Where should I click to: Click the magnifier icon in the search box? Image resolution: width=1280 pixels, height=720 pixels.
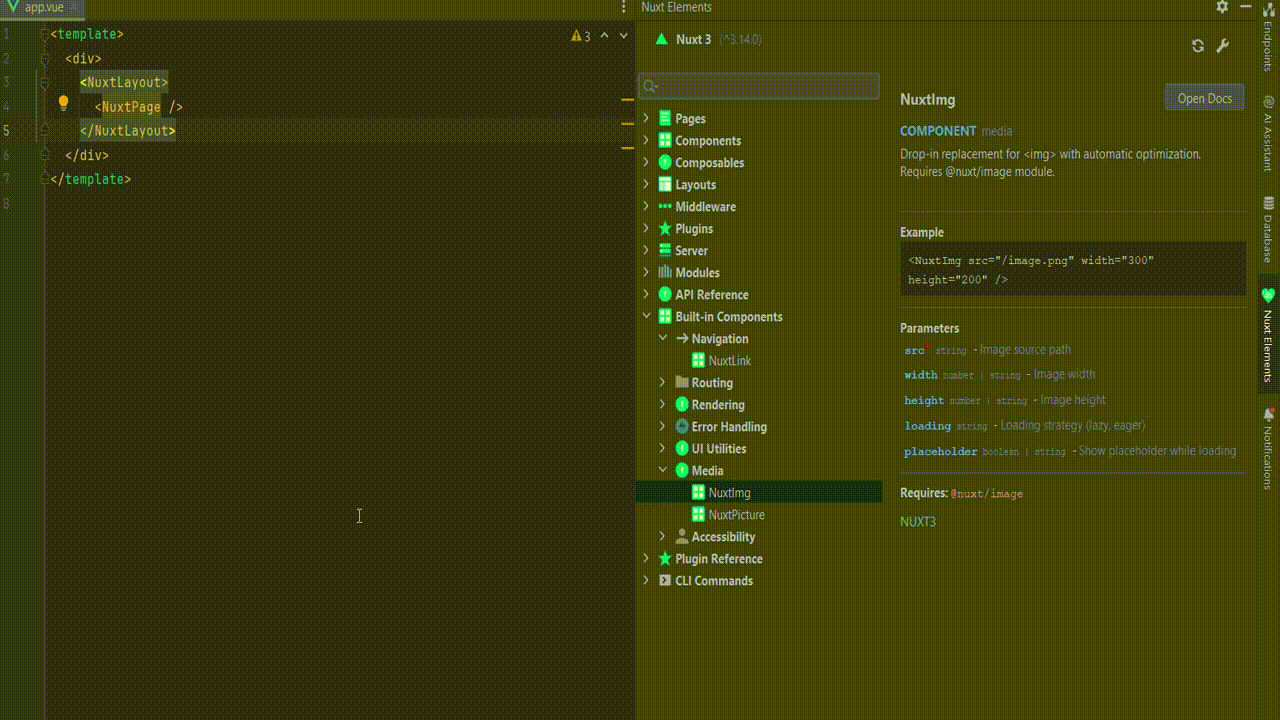click(650, 87)
